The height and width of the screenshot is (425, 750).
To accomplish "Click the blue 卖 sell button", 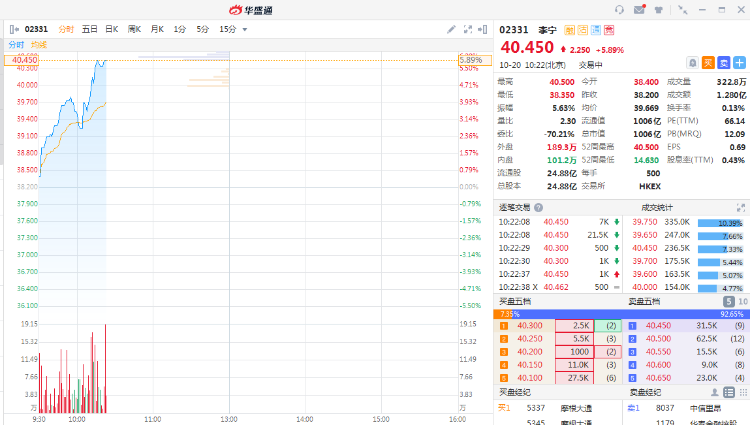I will click(x=724, y=63).
